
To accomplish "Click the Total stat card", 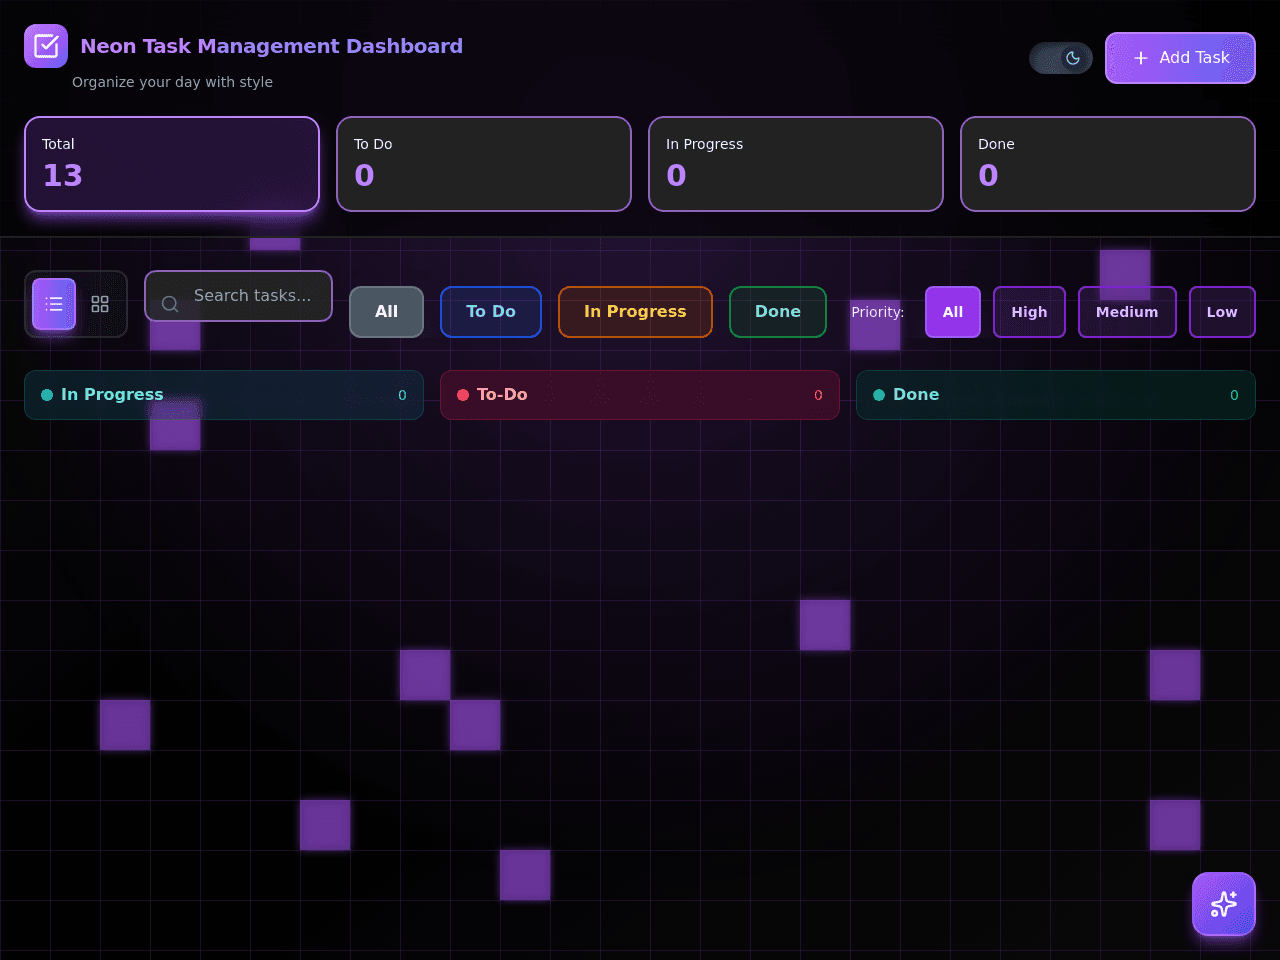I will pos(172,164).
